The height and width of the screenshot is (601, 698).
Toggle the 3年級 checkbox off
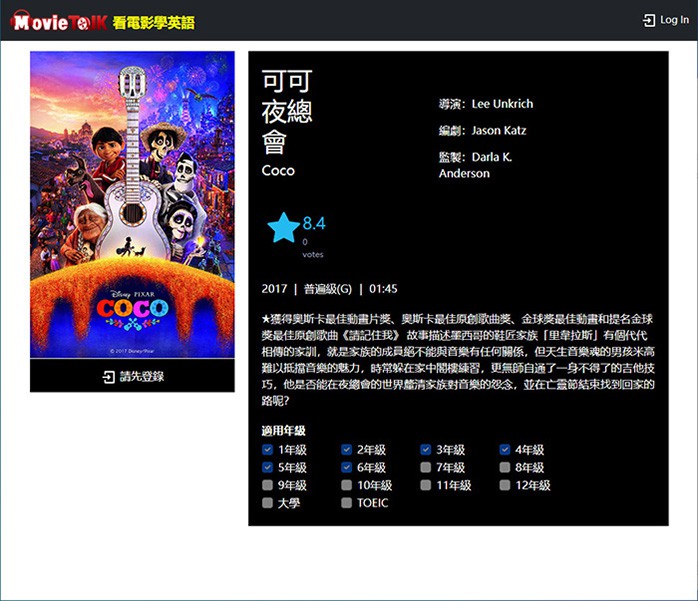click(x=426, y=450)
